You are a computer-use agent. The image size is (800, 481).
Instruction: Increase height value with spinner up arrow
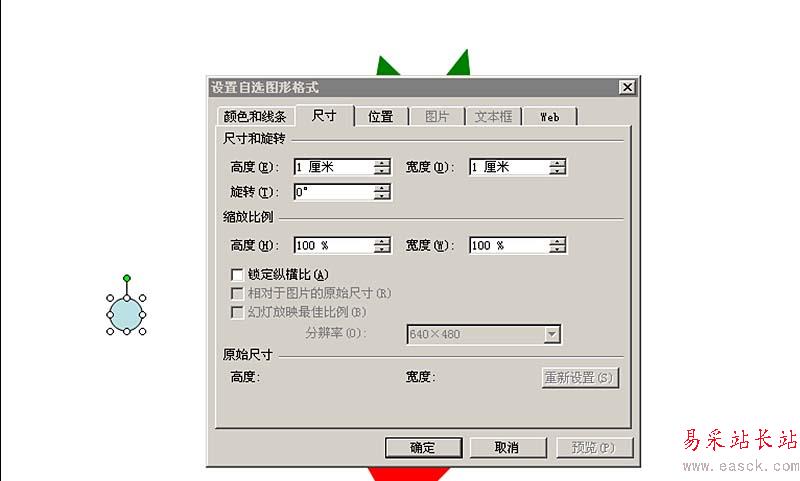[x=382, y=163]
